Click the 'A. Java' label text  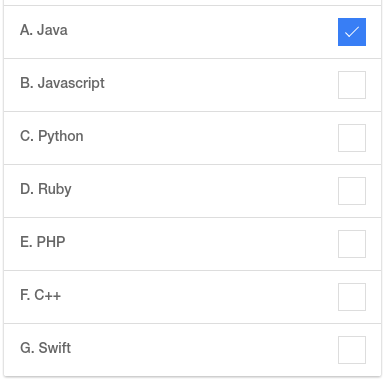pyautogui.click(x=44, y=30)
